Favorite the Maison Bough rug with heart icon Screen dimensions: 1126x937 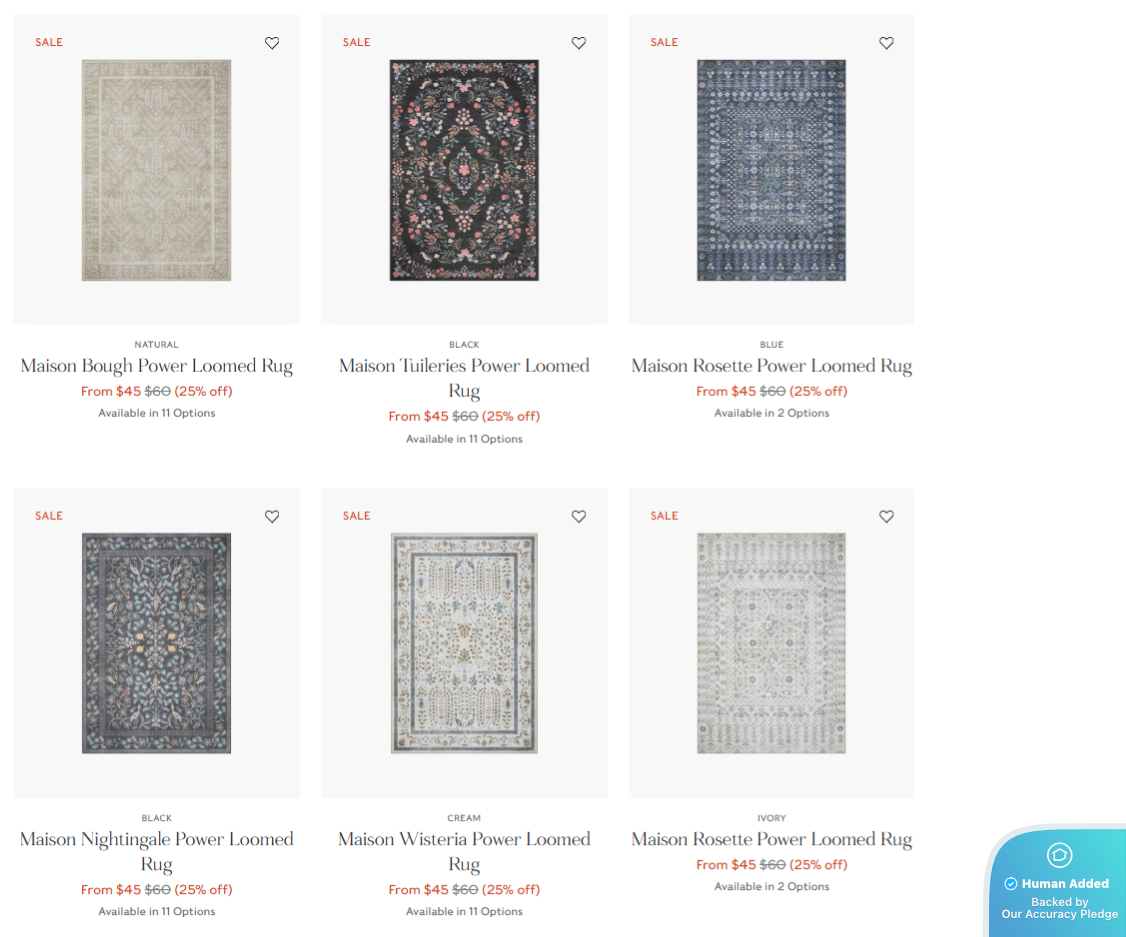[x=272, y=43]
